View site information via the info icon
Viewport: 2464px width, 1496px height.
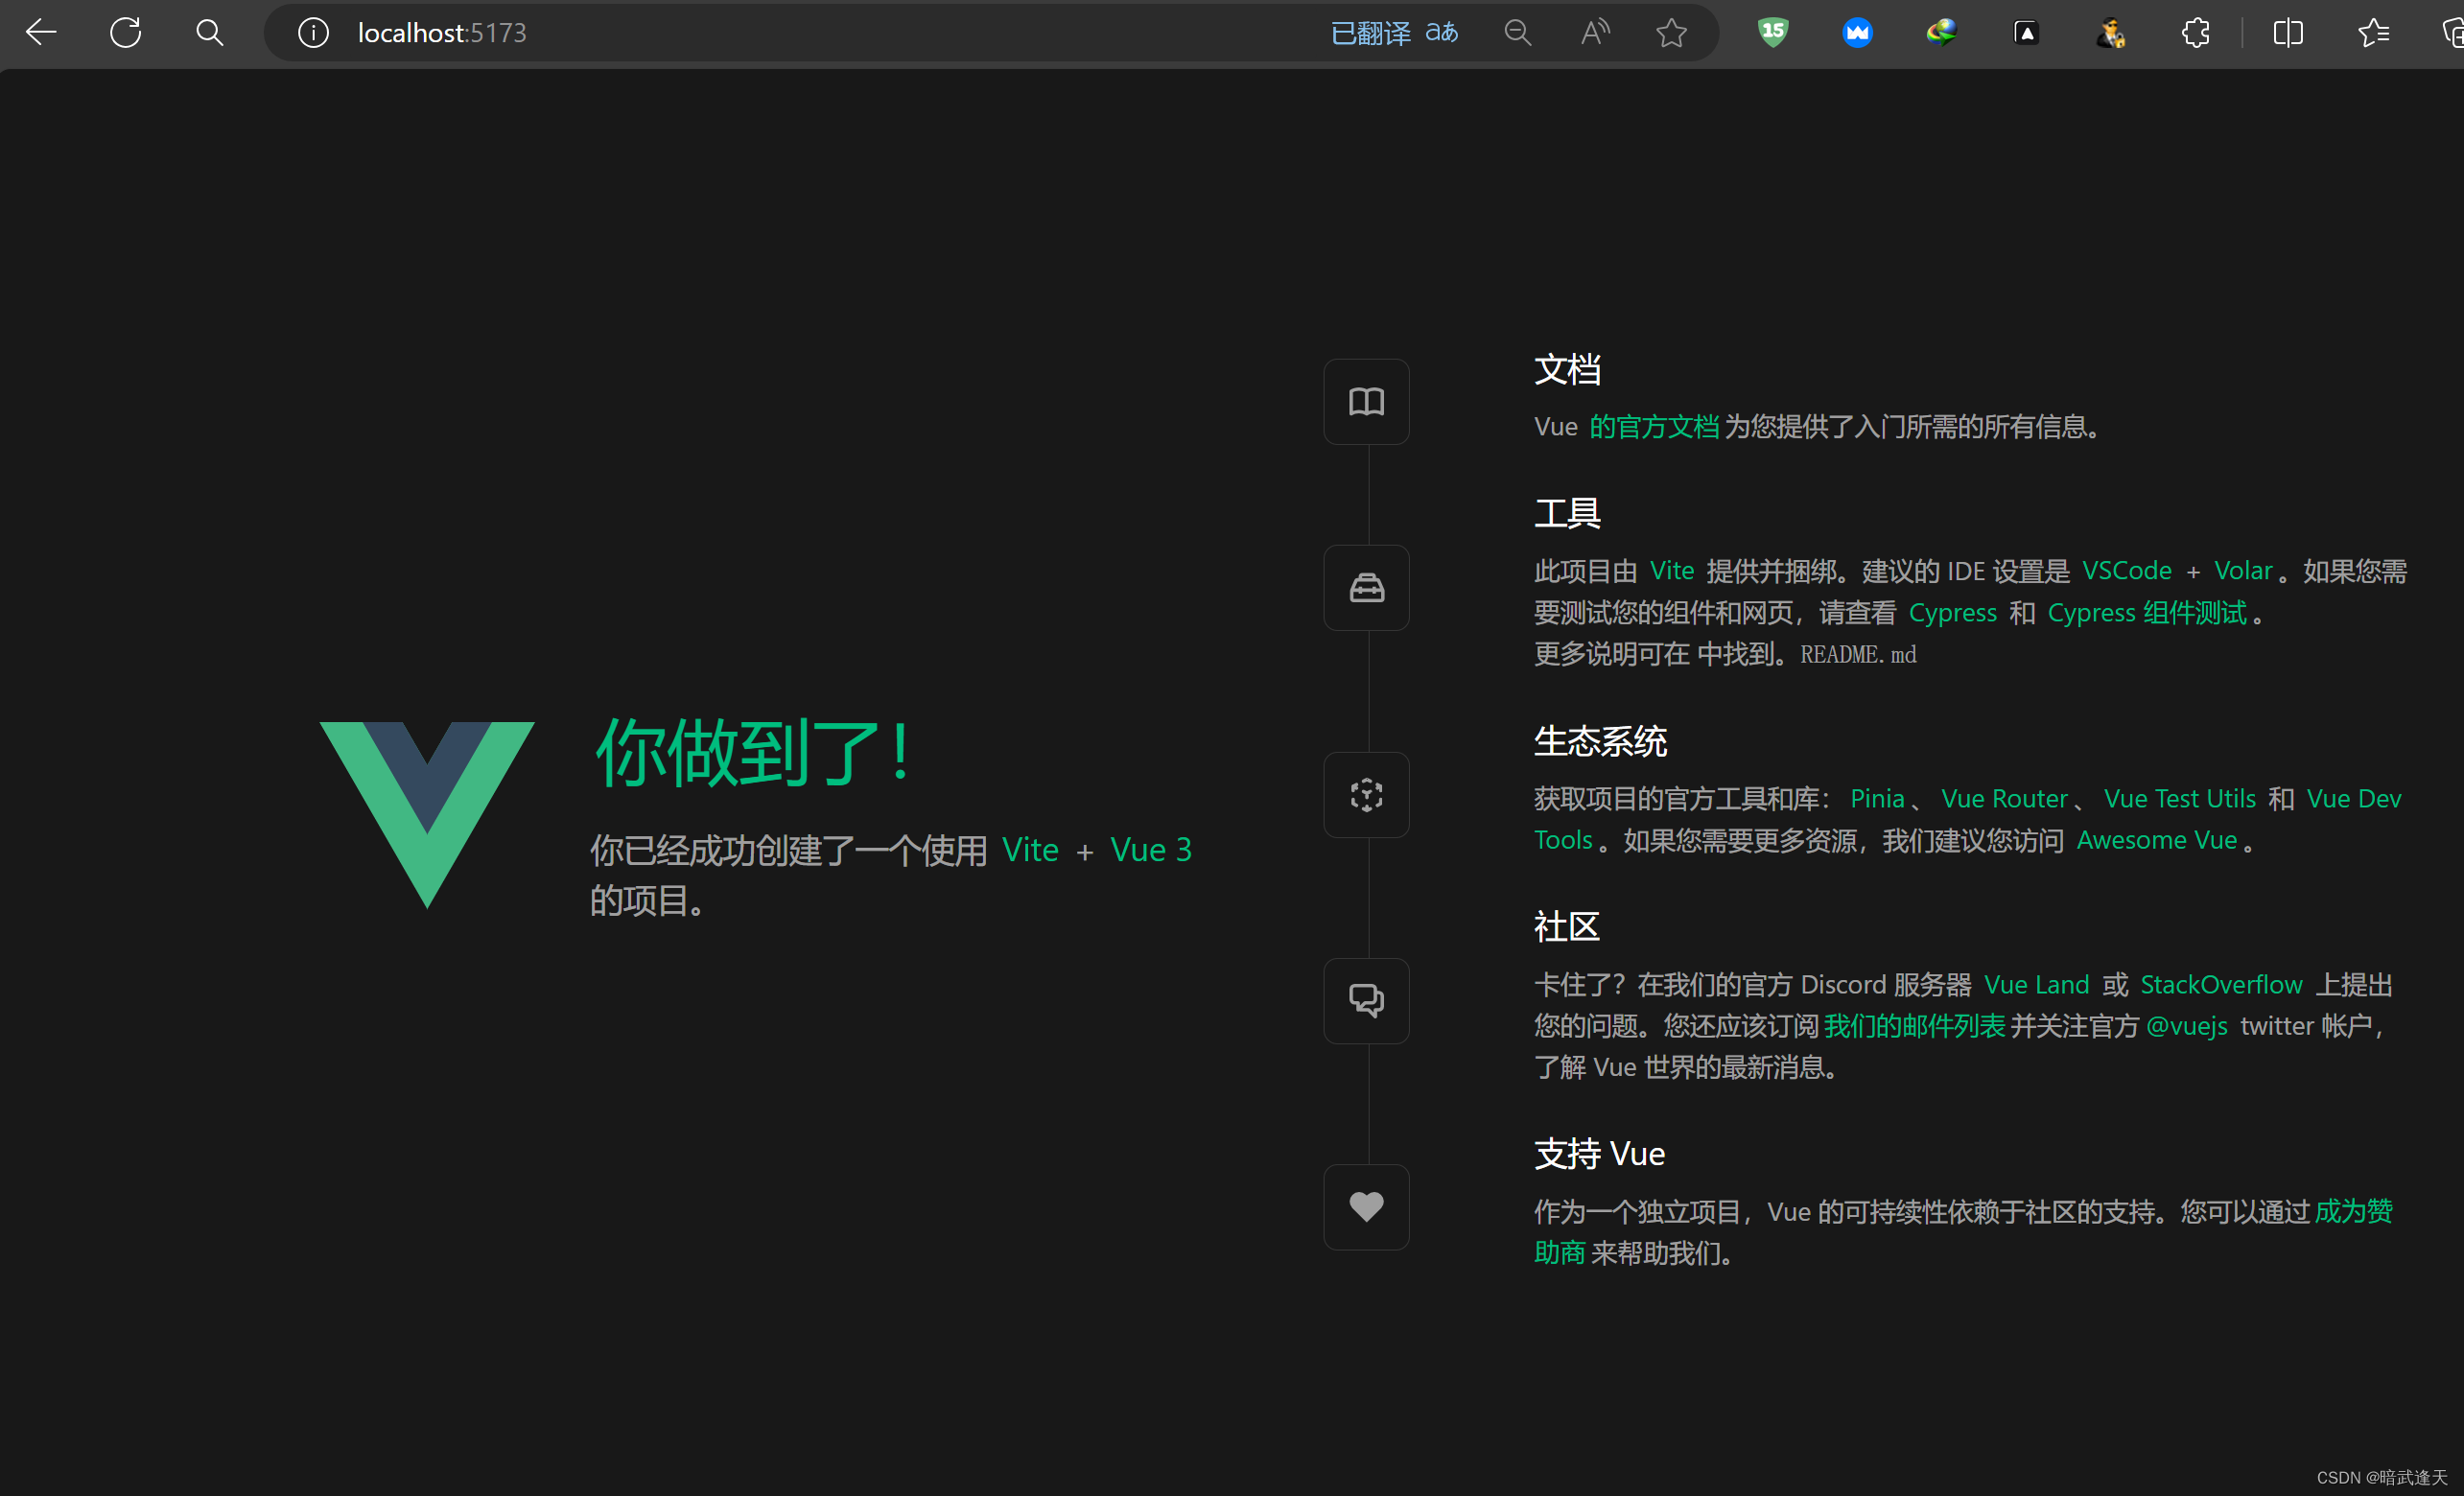[313, 33]
